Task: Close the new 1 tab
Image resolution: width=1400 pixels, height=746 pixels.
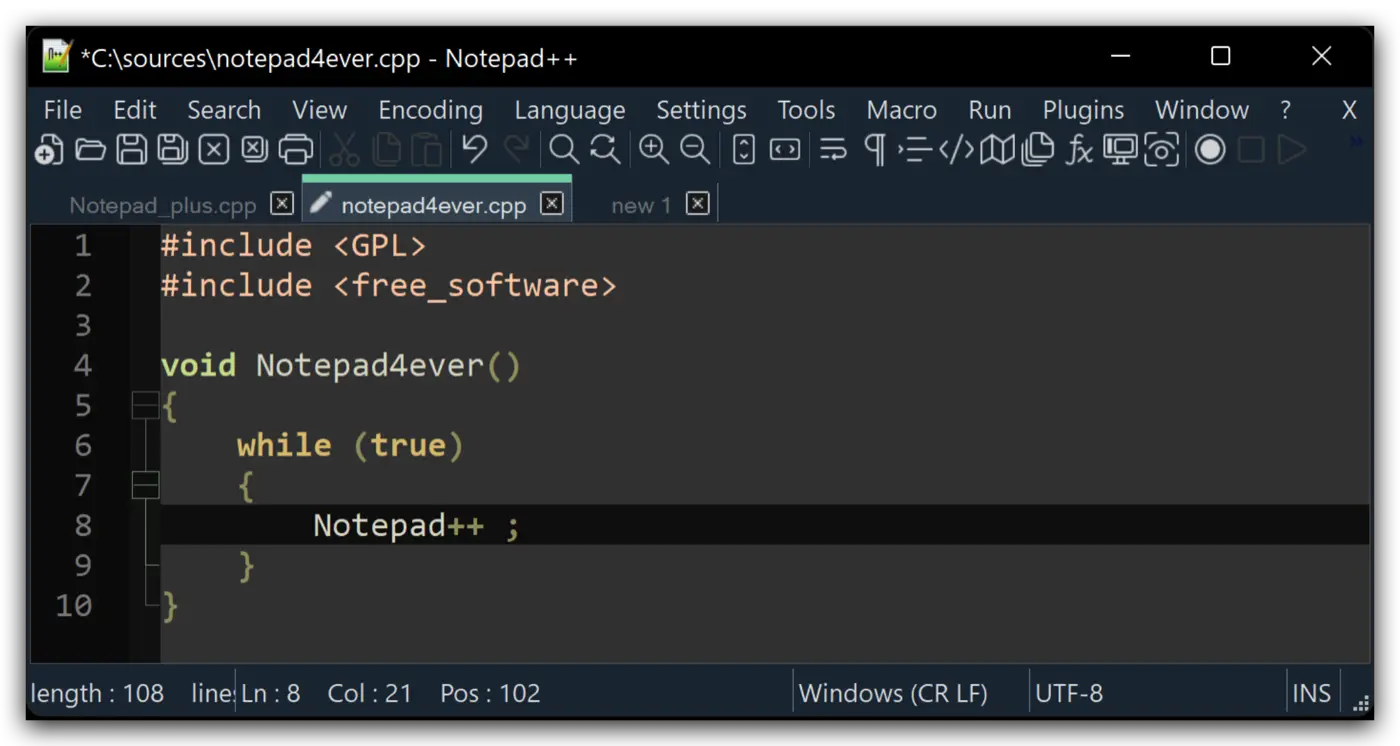Action: (698, 204)
